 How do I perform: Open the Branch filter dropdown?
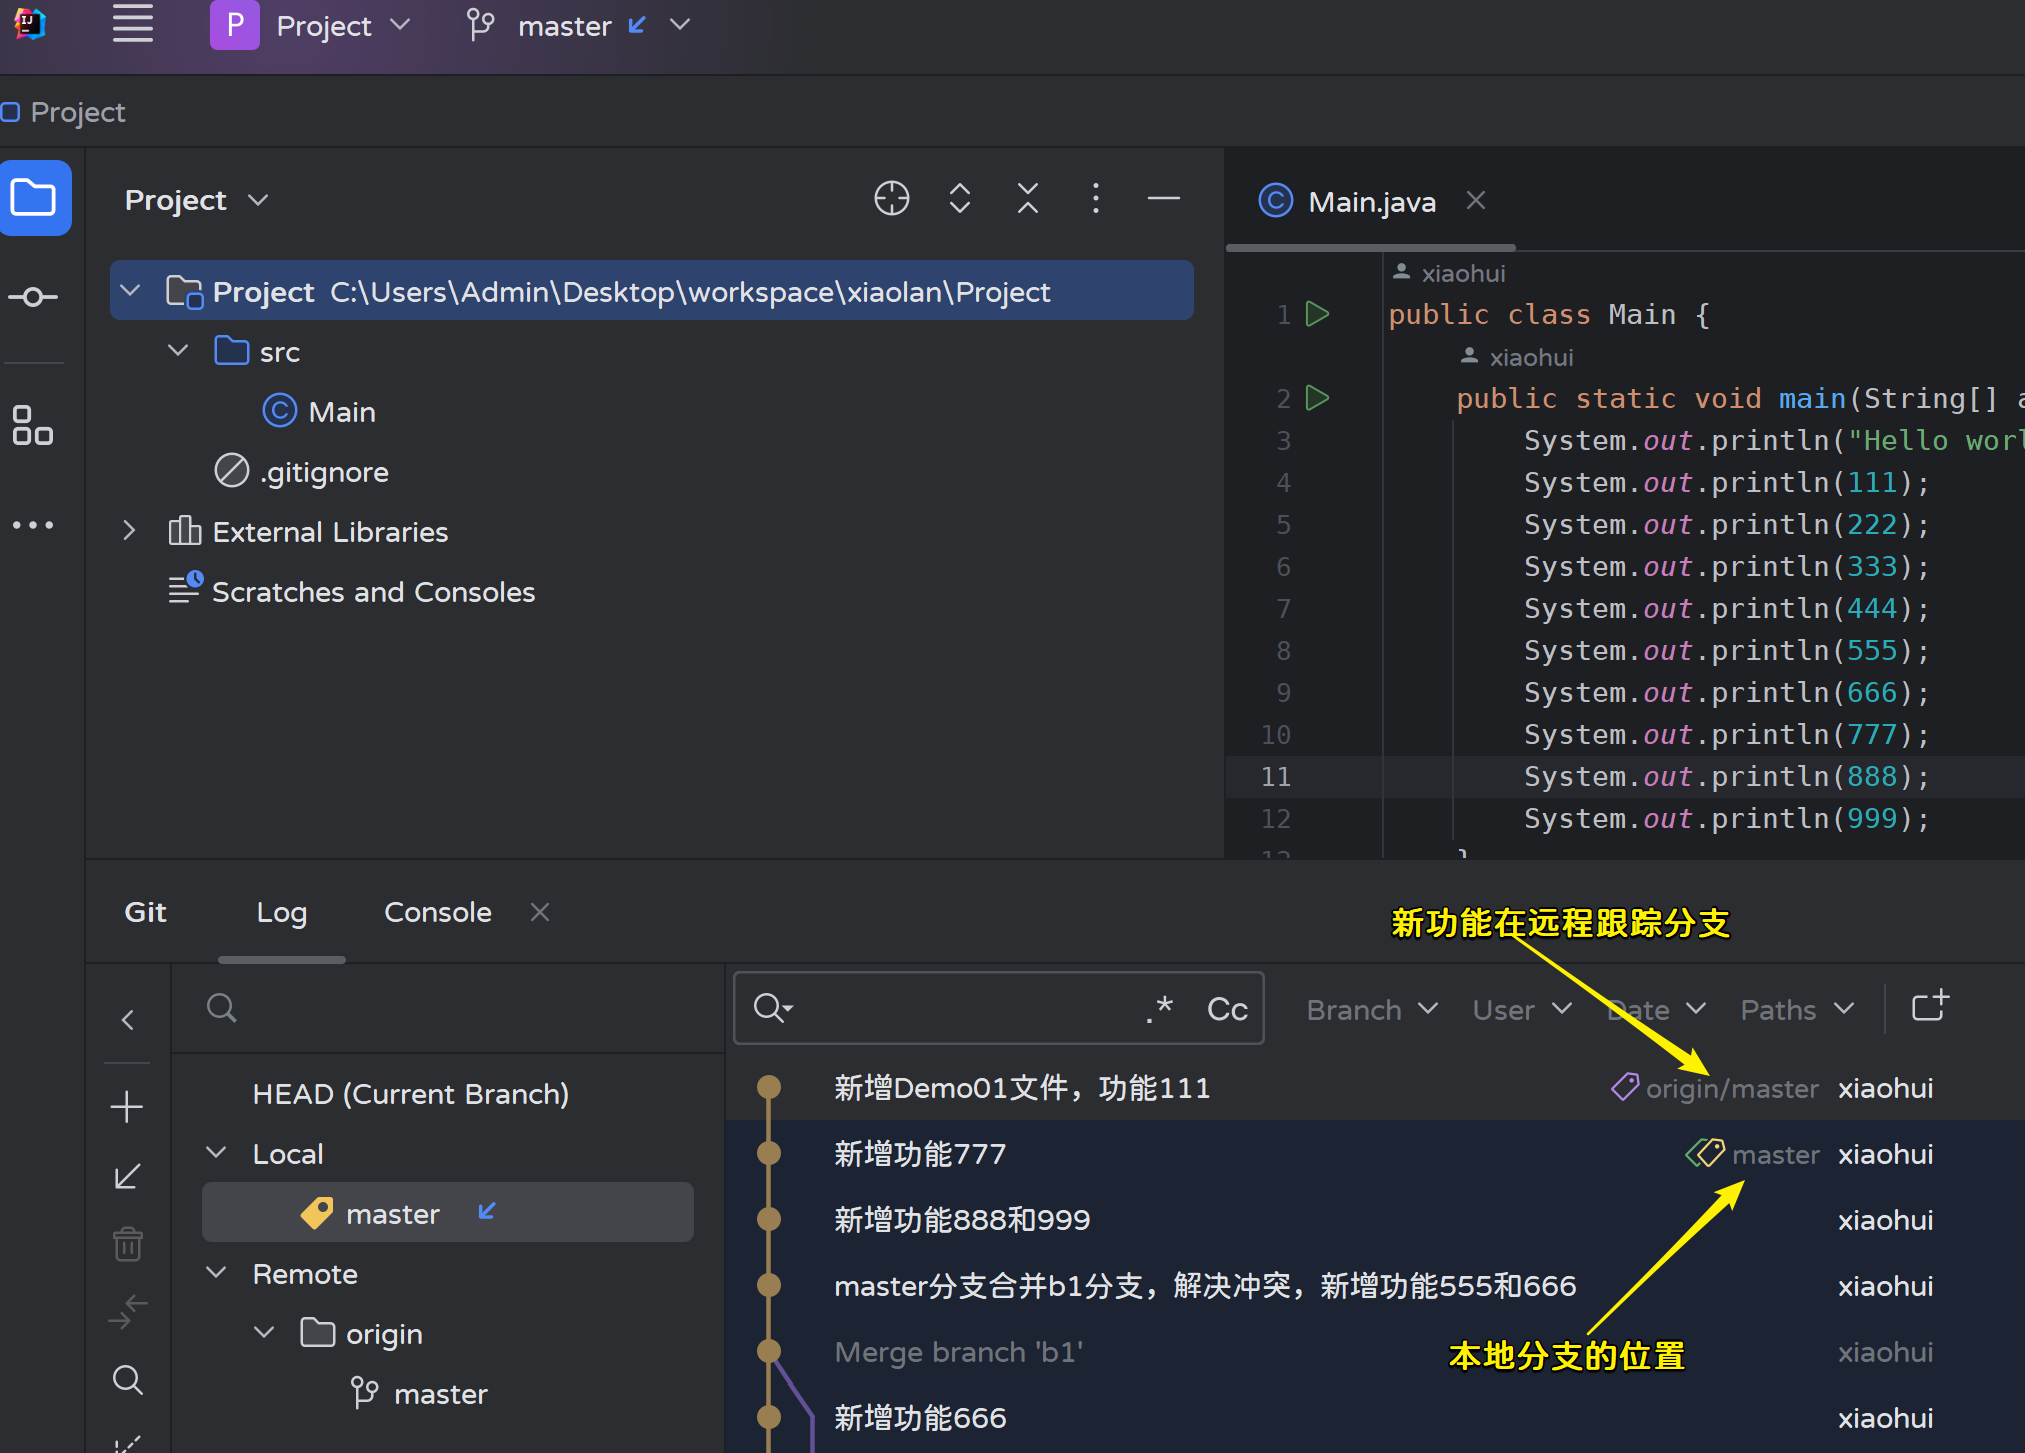[x=1371, y=1010]
